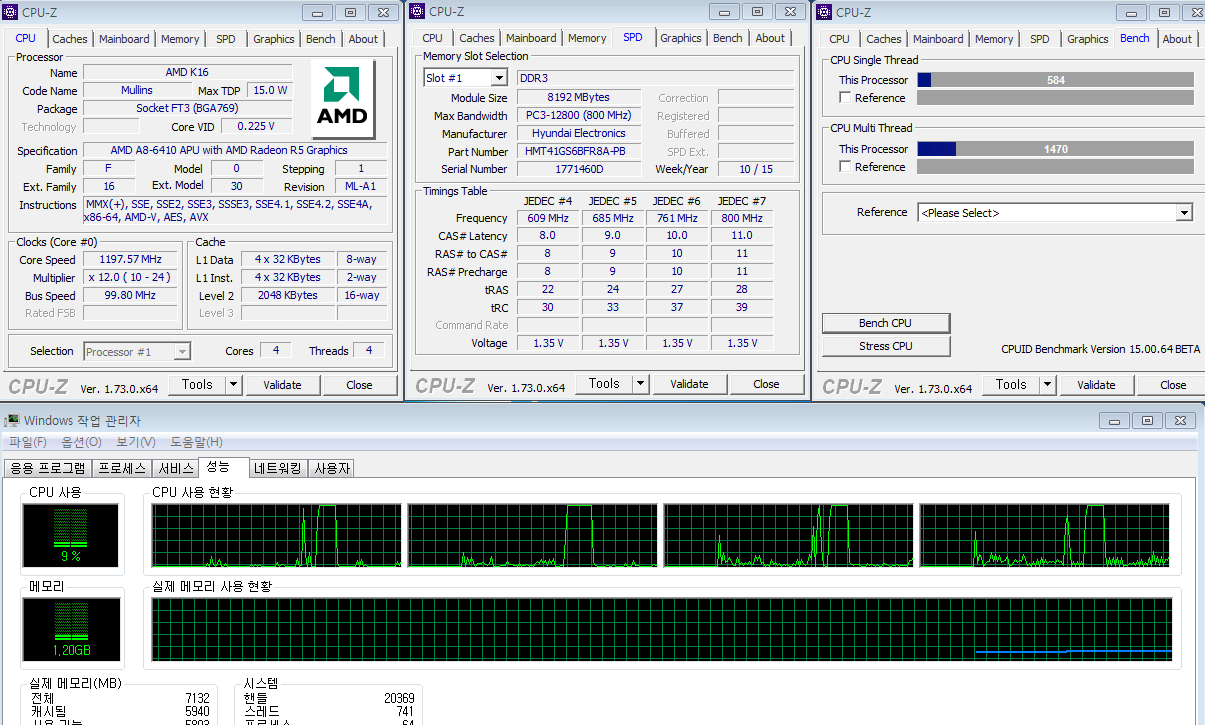Open 파일(F) menu in Task Manager
The image size is (1205, 725).
(x=28, y=442)
